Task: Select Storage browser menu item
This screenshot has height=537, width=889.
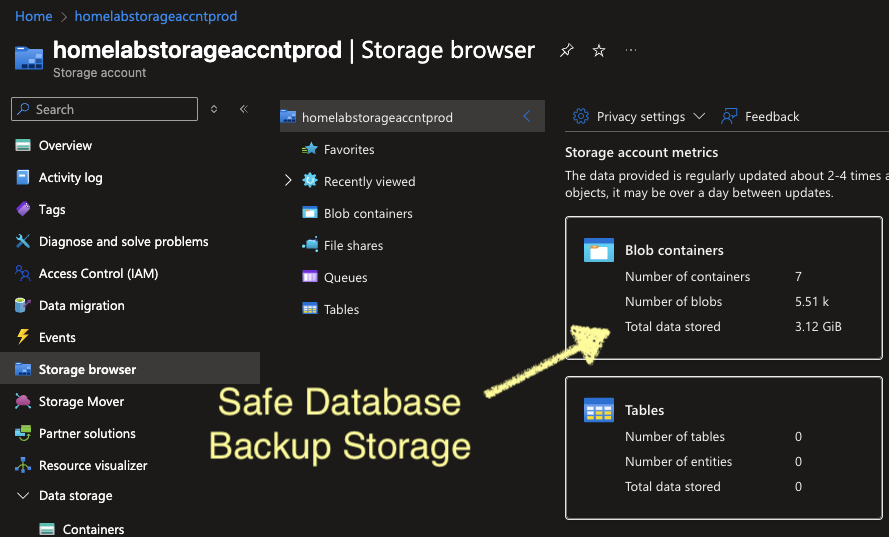Action: click(130, 369)
